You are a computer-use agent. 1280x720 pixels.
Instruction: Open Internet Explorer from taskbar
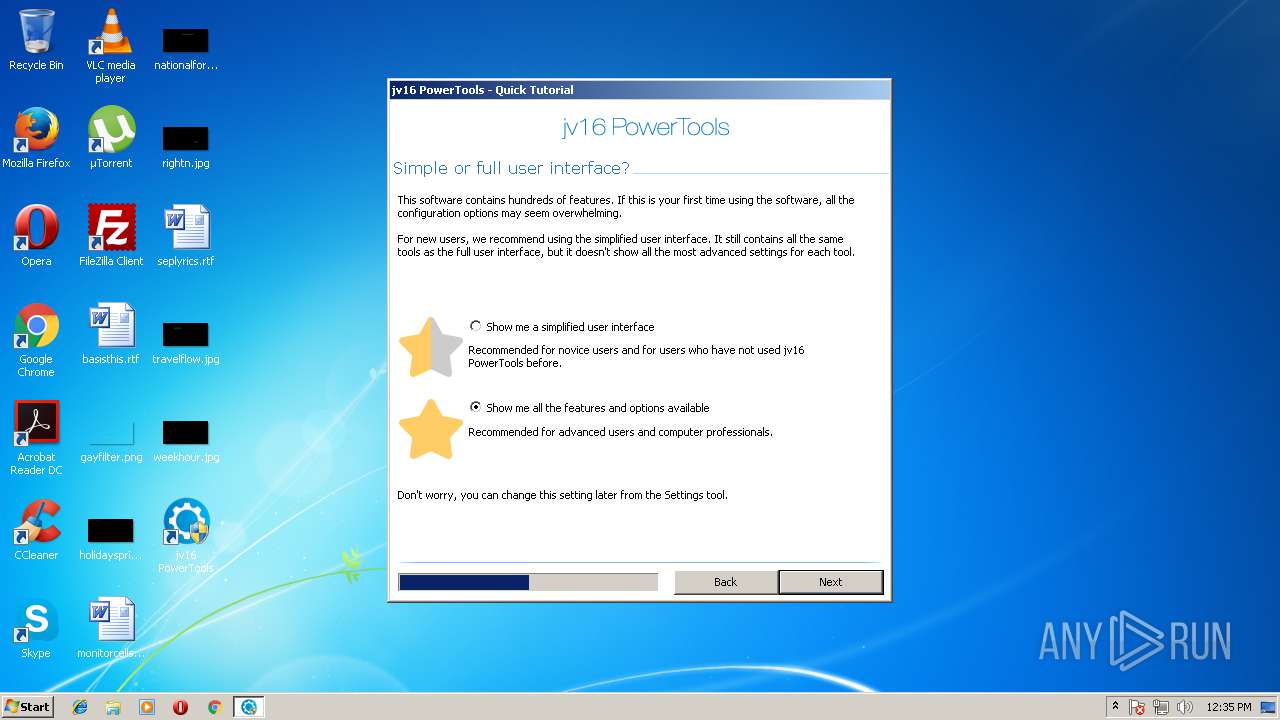80,707
